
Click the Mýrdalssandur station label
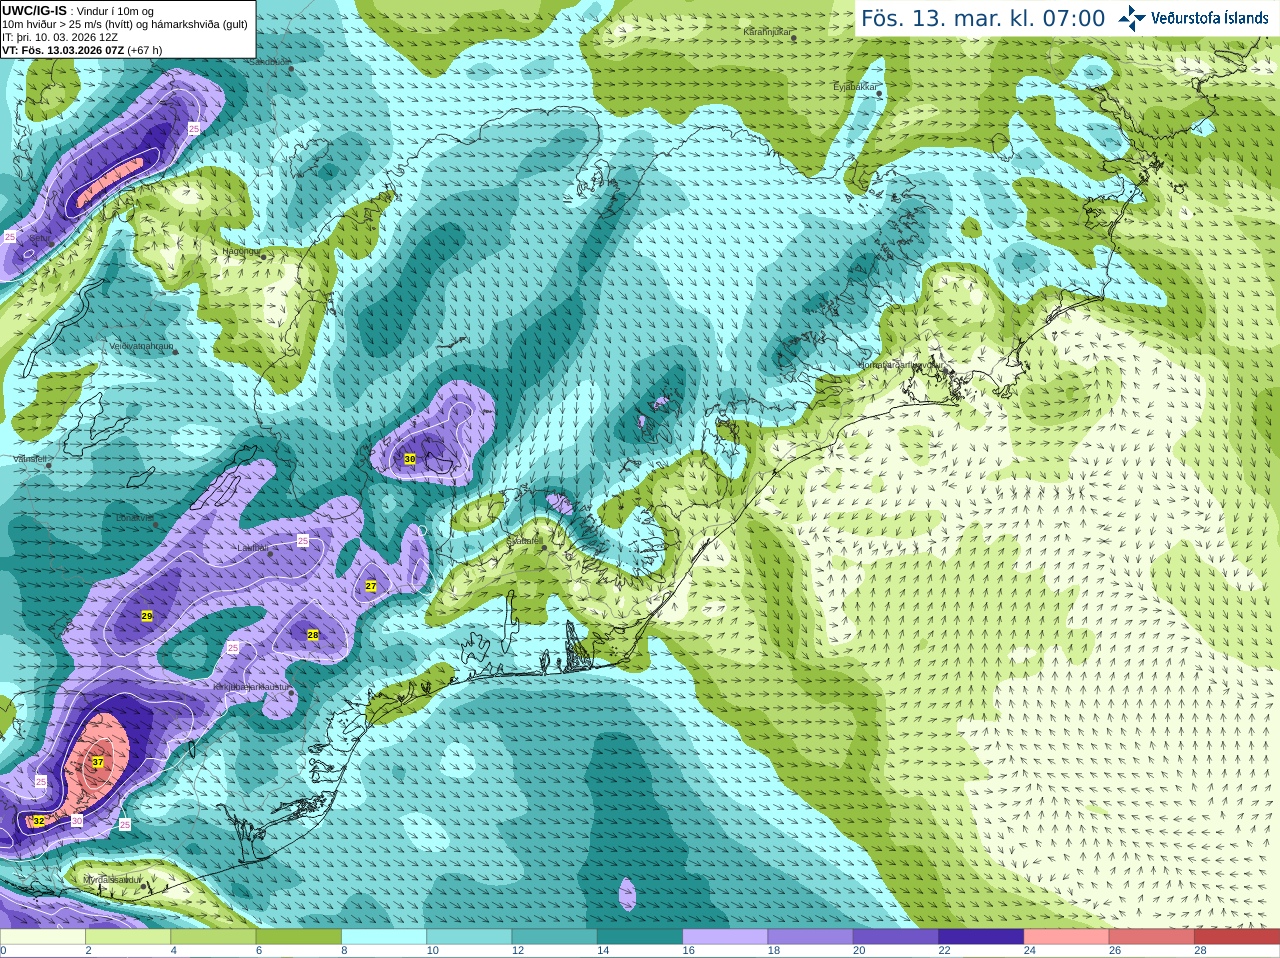coord(112,879)
